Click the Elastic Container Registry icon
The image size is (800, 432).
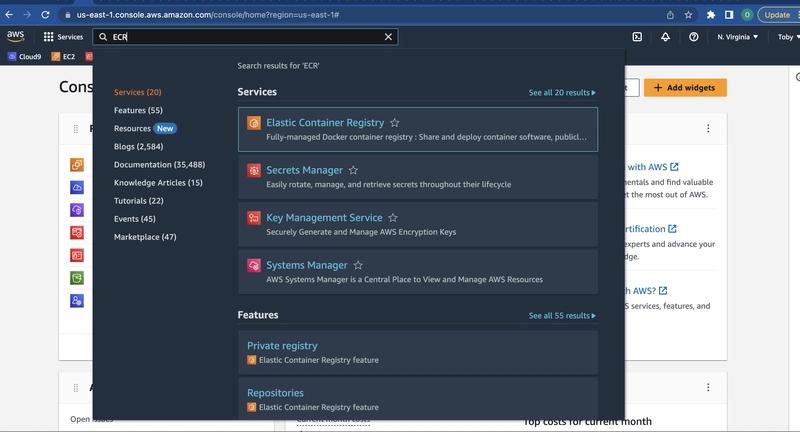pos(254,123)
